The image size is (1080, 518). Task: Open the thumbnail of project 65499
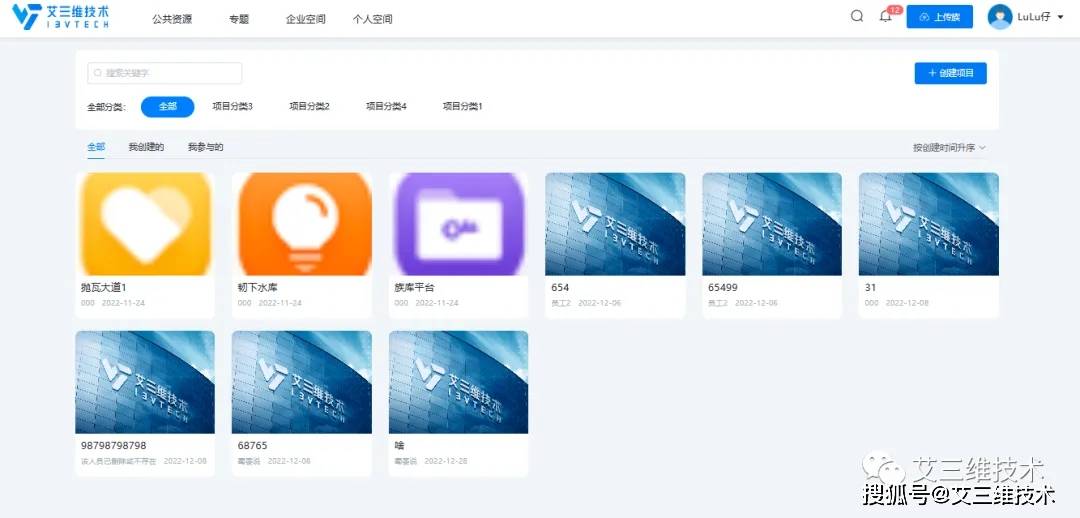[x=772, y=224]
